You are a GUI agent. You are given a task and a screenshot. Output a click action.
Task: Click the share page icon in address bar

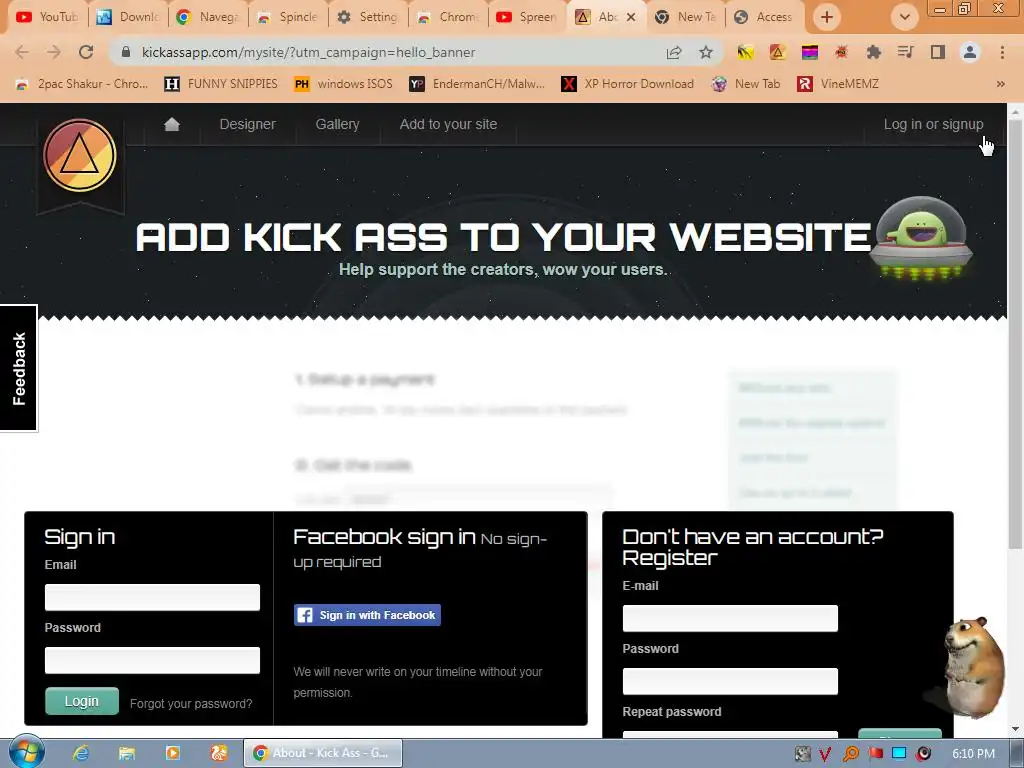(x=674, y=52)
